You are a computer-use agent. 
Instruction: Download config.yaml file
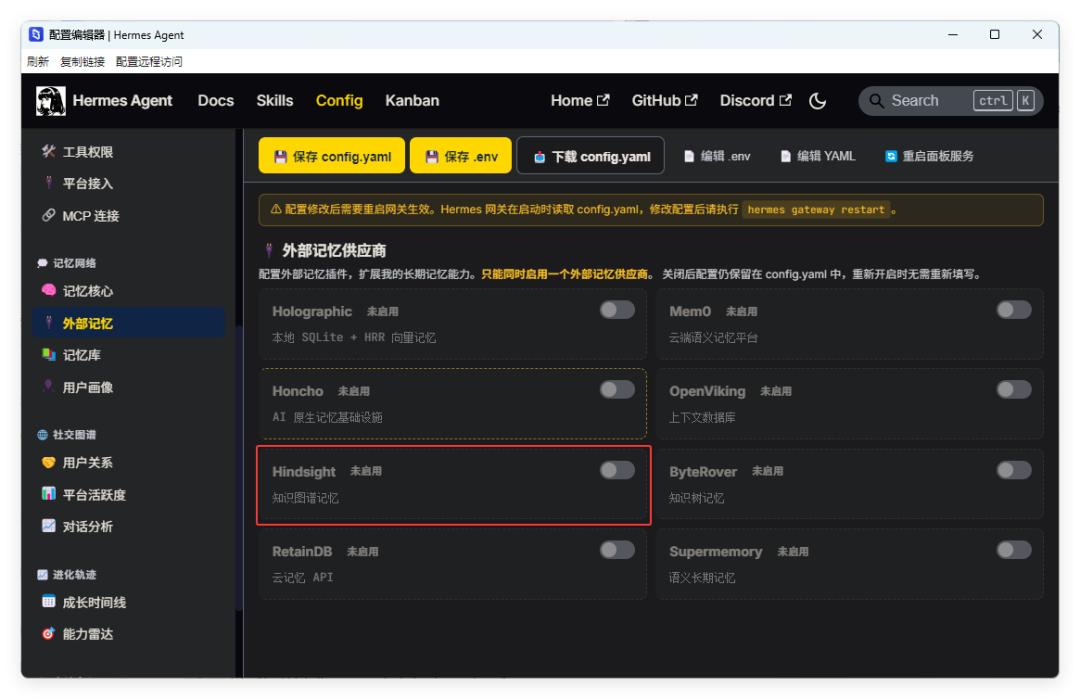(590, 156)
